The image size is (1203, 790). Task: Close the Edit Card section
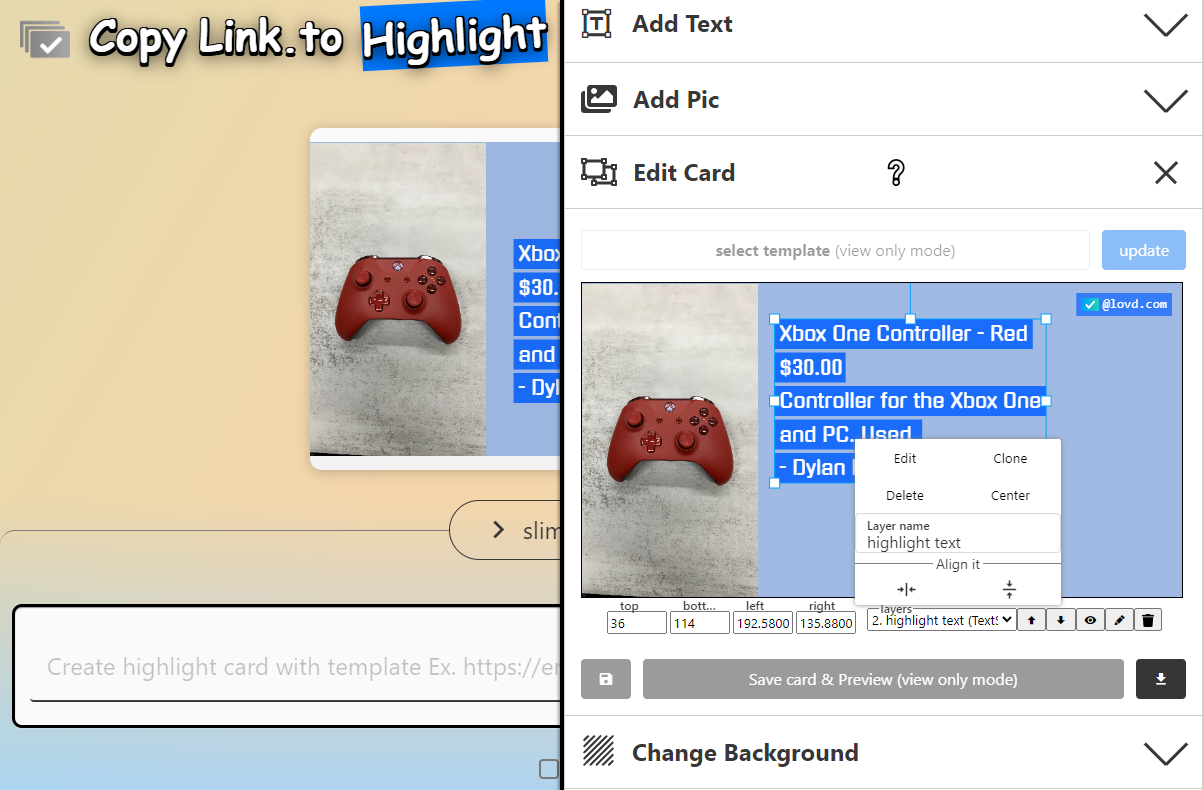(1166, 173)
